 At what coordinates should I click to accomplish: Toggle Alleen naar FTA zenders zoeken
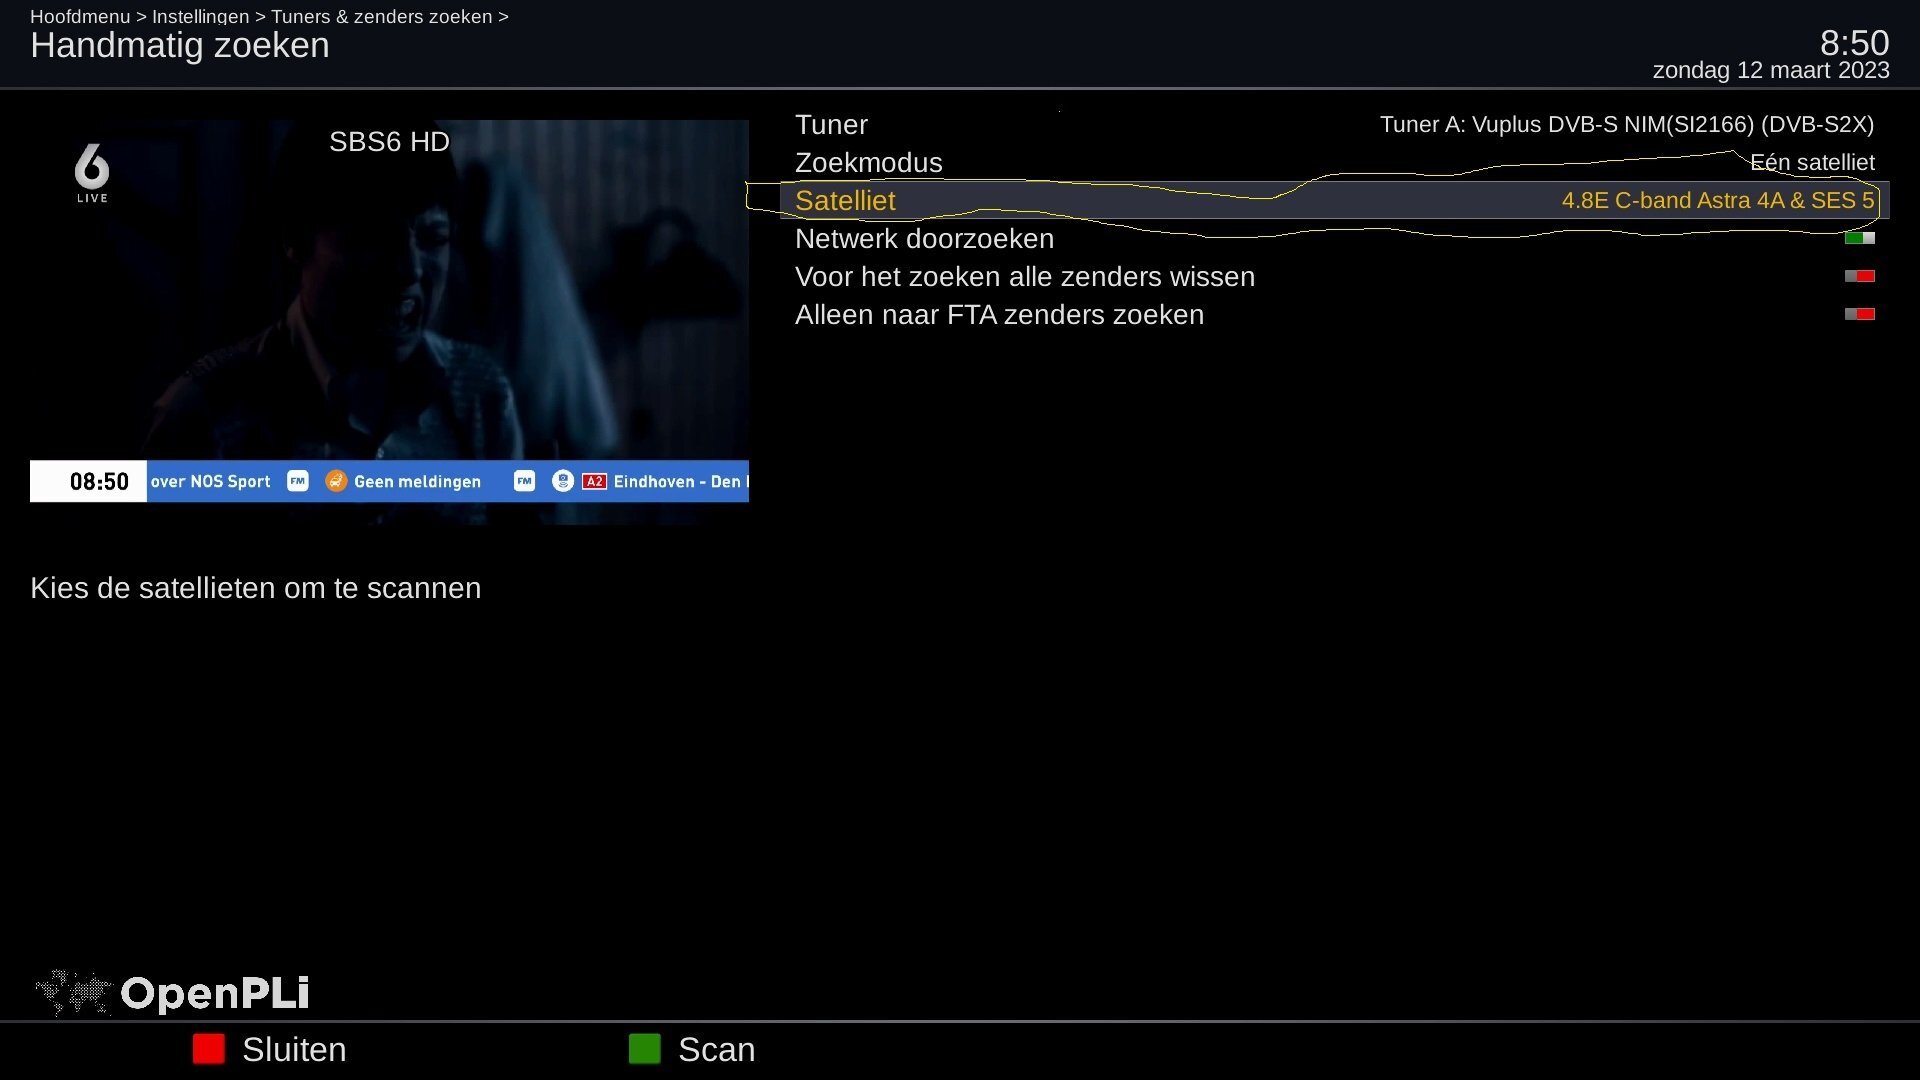point(1859,314)
